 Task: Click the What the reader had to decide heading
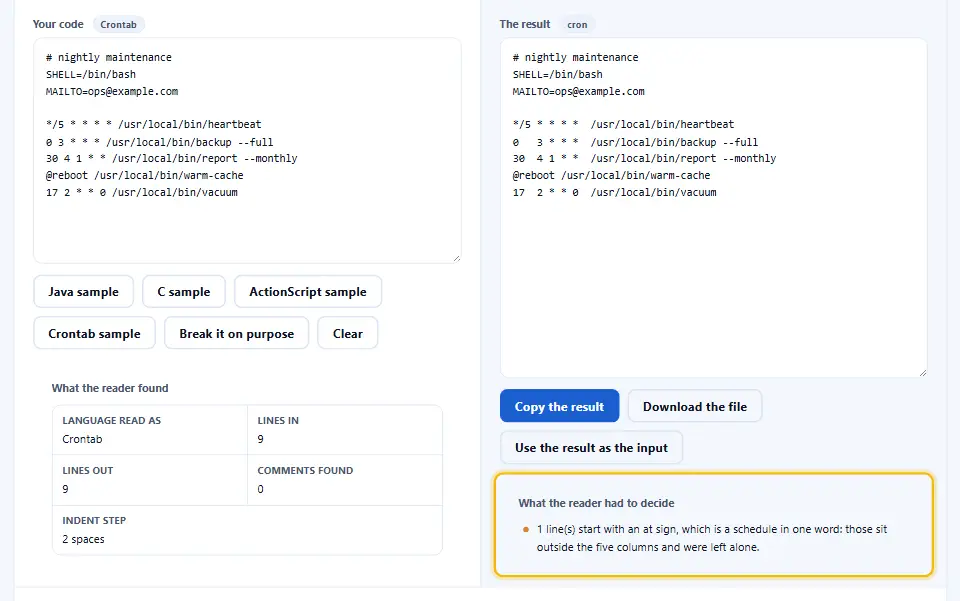coord(596,503)
